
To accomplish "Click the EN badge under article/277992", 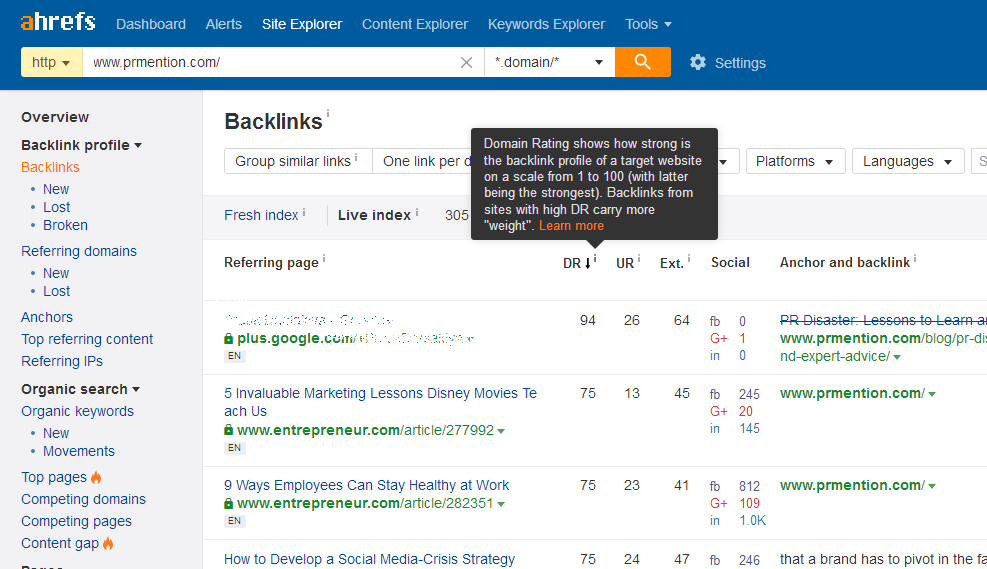I will tap(234, 448).
